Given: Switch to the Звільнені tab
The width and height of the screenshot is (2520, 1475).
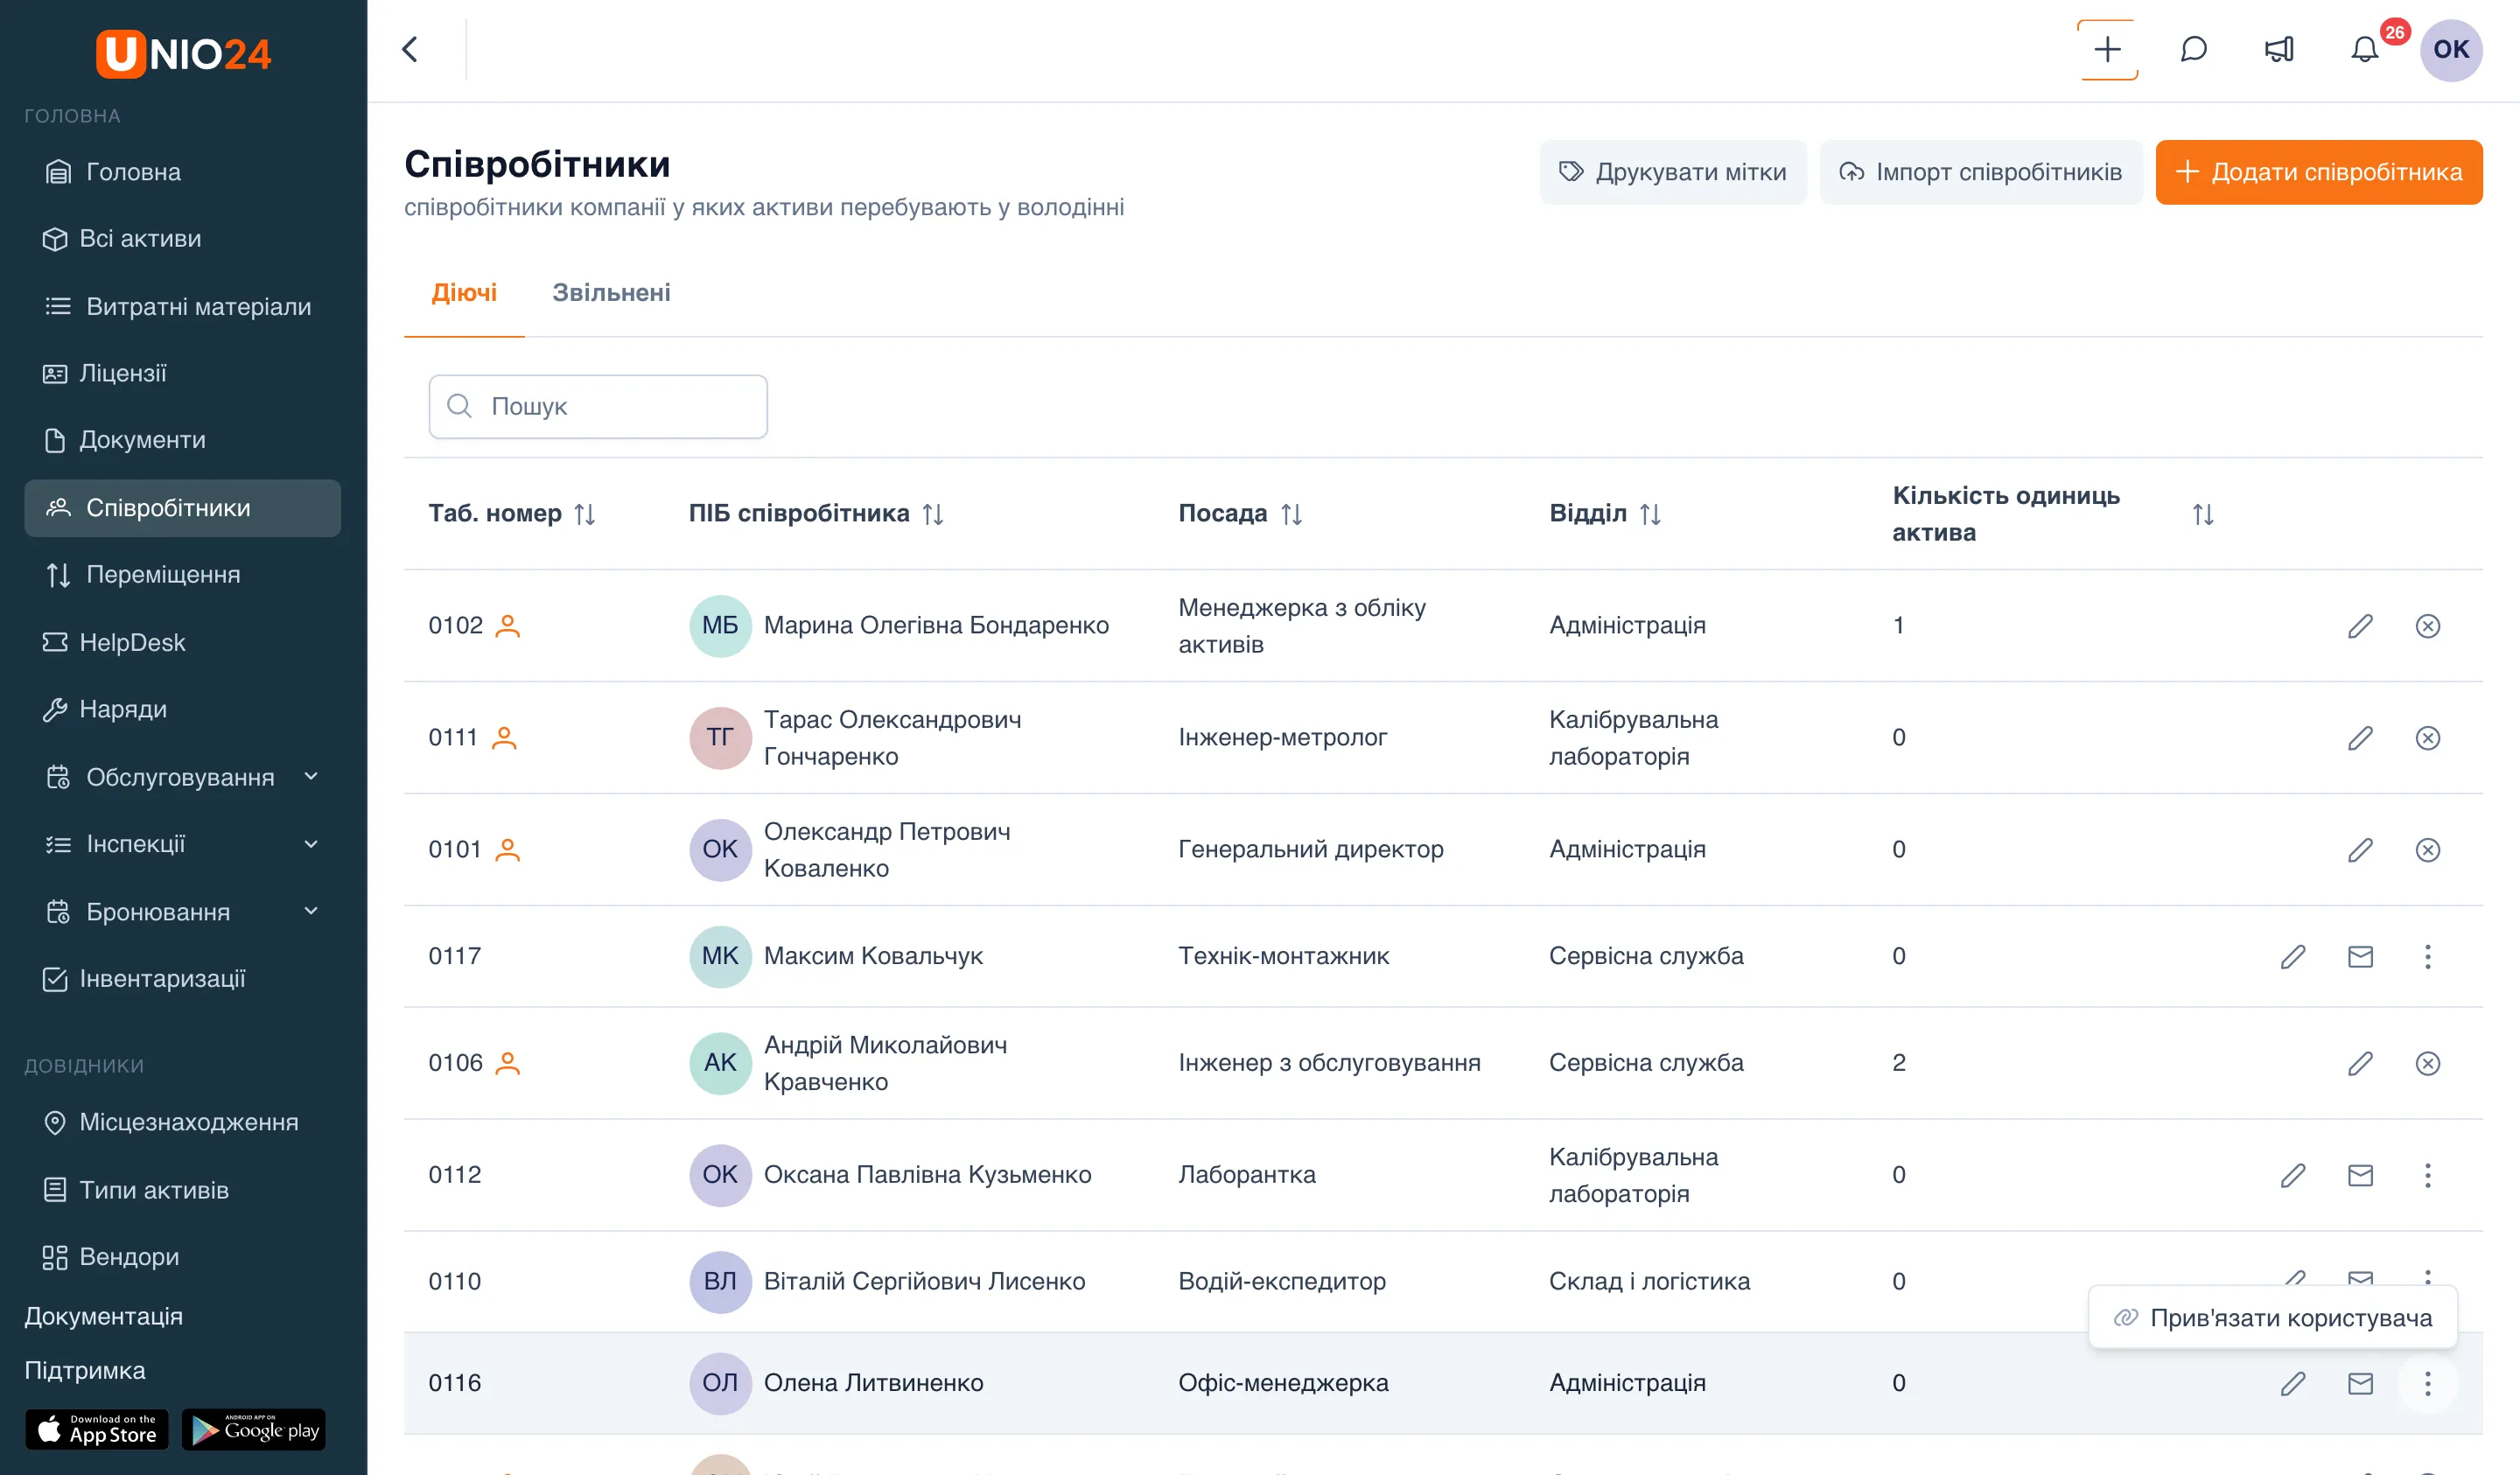Looking at the screenshot, I should pos(611,293).
